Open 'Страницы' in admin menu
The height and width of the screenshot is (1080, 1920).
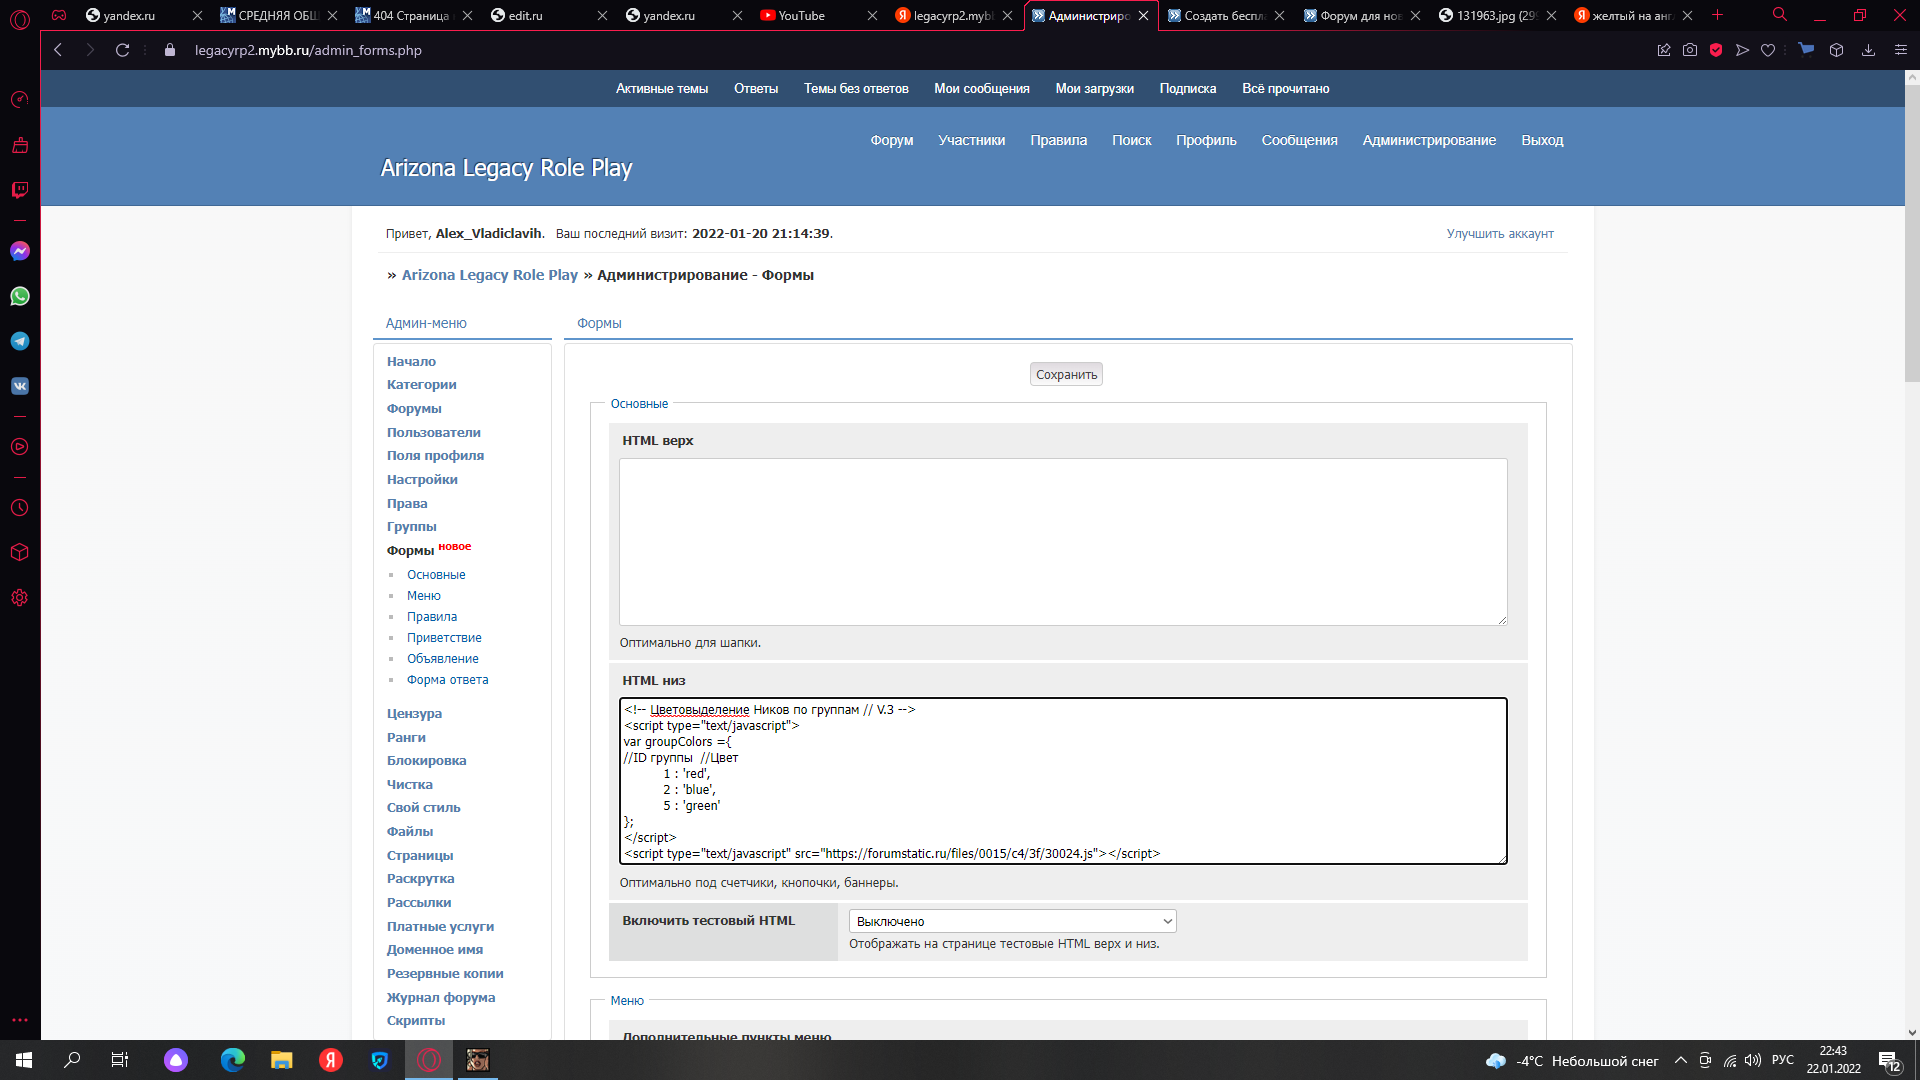click(420, 855)
